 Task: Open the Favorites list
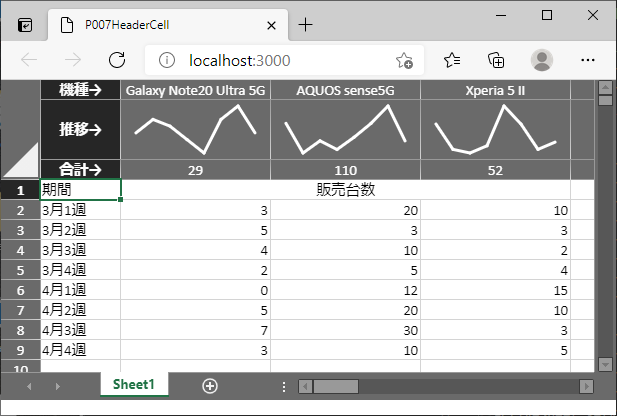pyautogui.click(x=452, y=60)
